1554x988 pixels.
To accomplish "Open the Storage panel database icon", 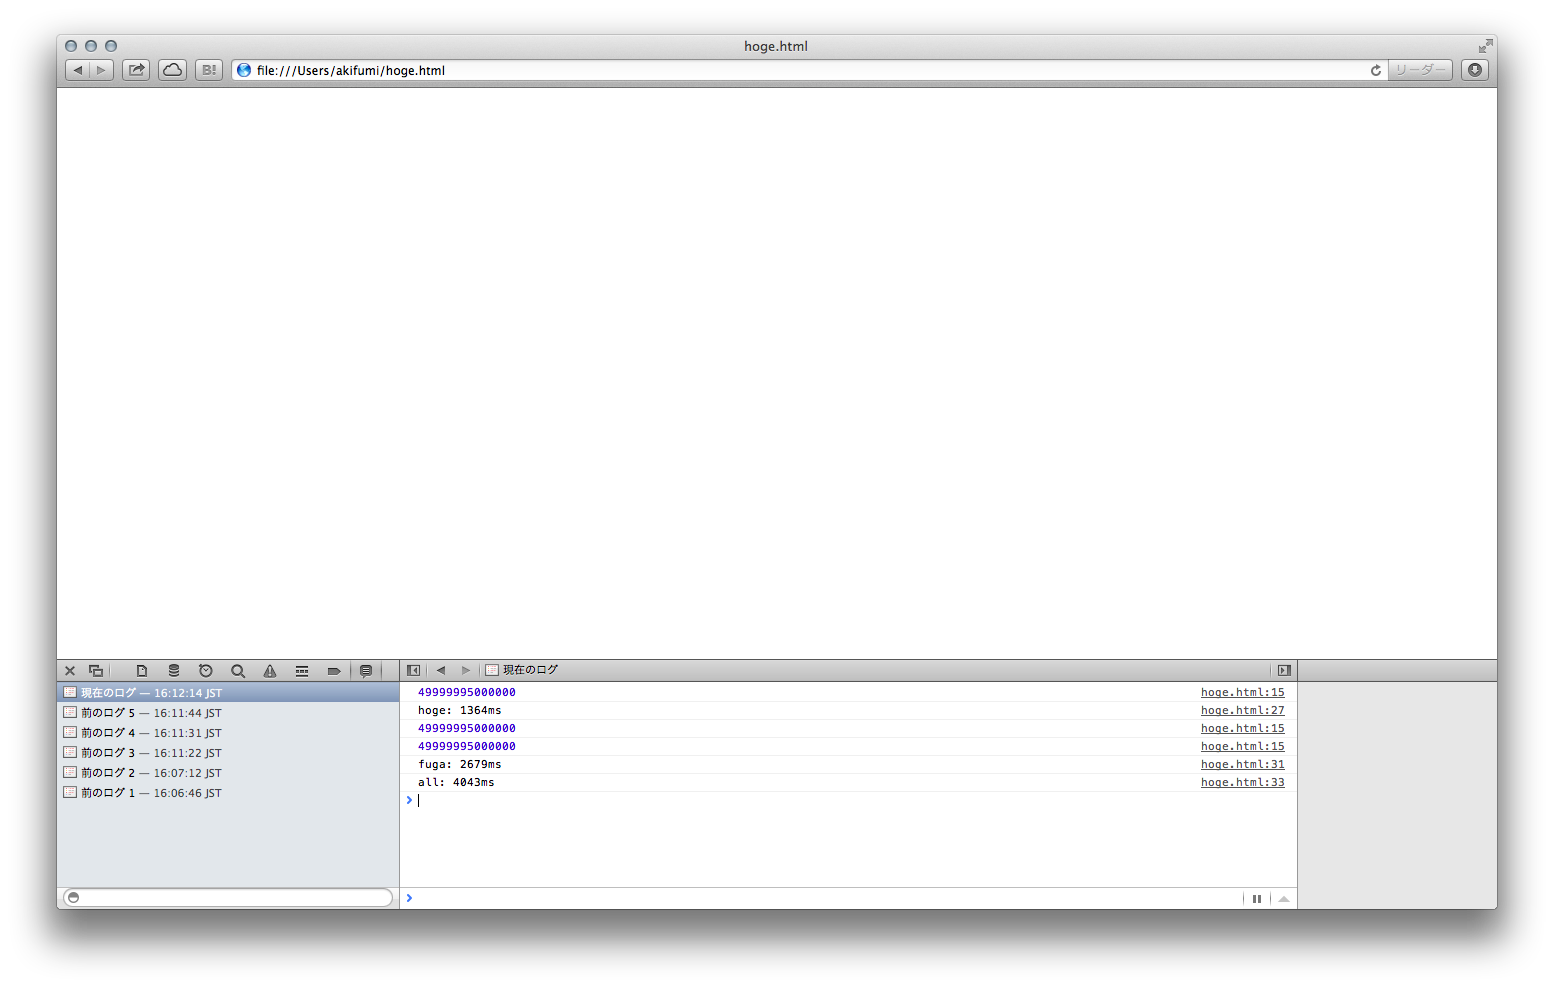I will tap(174, 671).
